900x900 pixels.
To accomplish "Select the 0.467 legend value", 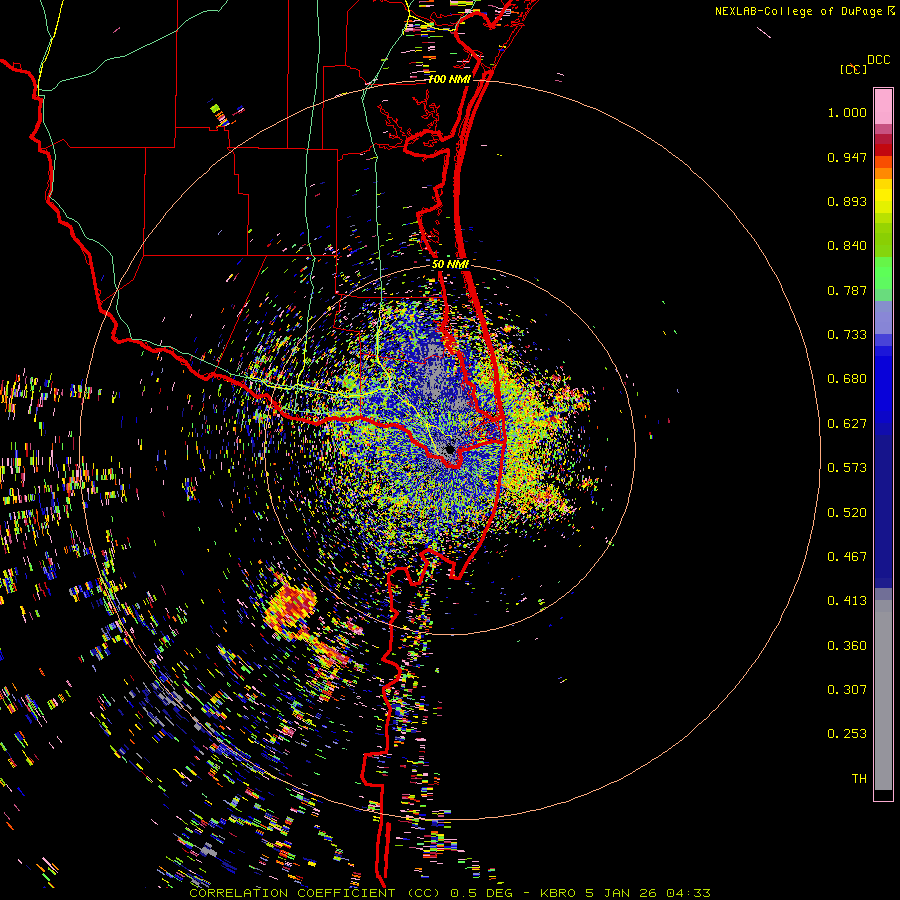I will point(847,557).
